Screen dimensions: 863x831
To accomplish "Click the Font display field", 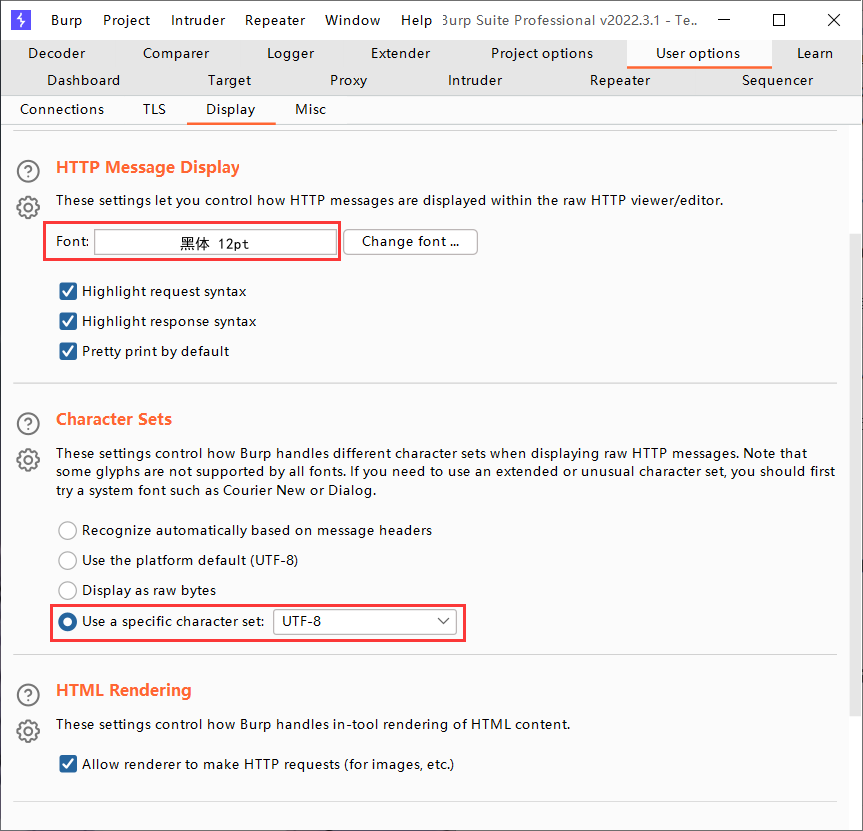I will tap(215, 242).
